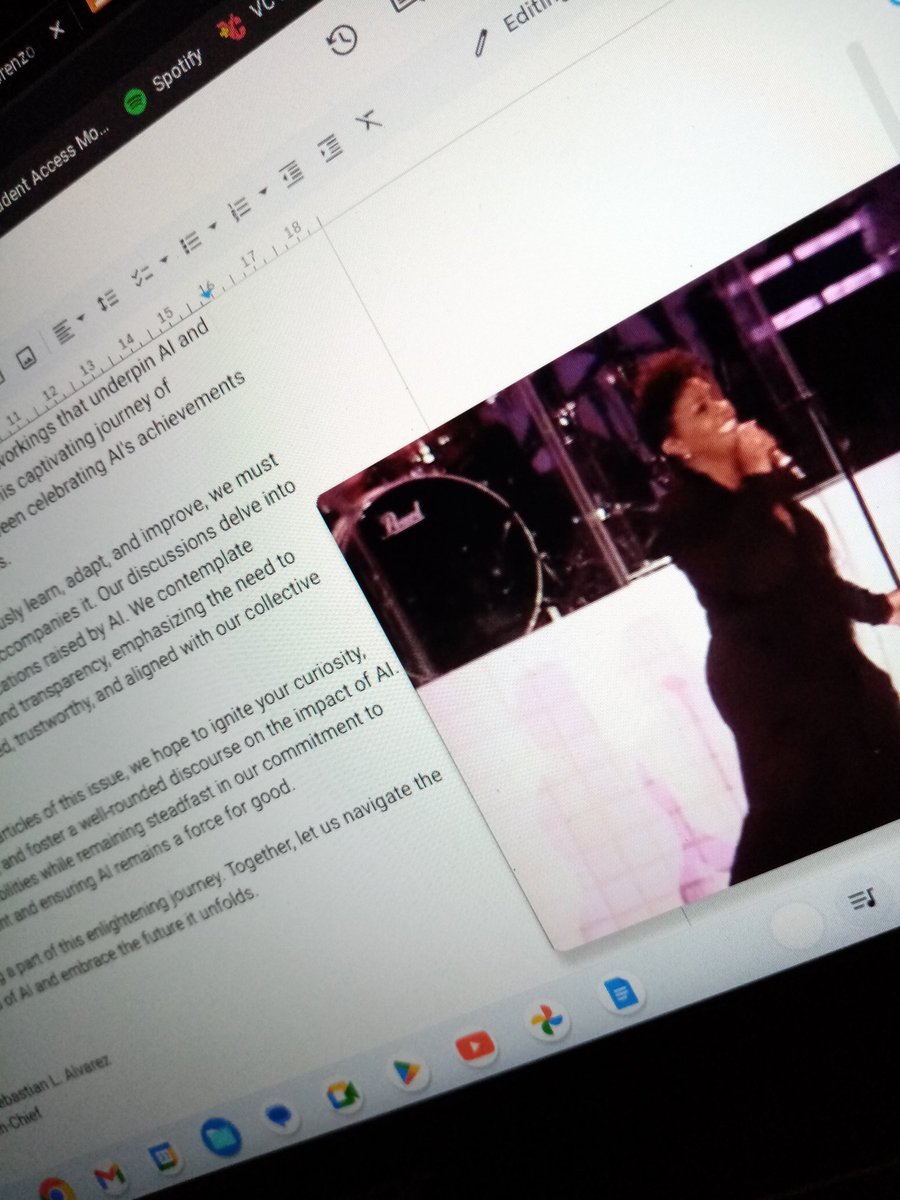Image resolution: width=900 pixels, height=1200 pixels.
Task: Launch Google Photos from the shelf
Action: [x=546, y=1020]
